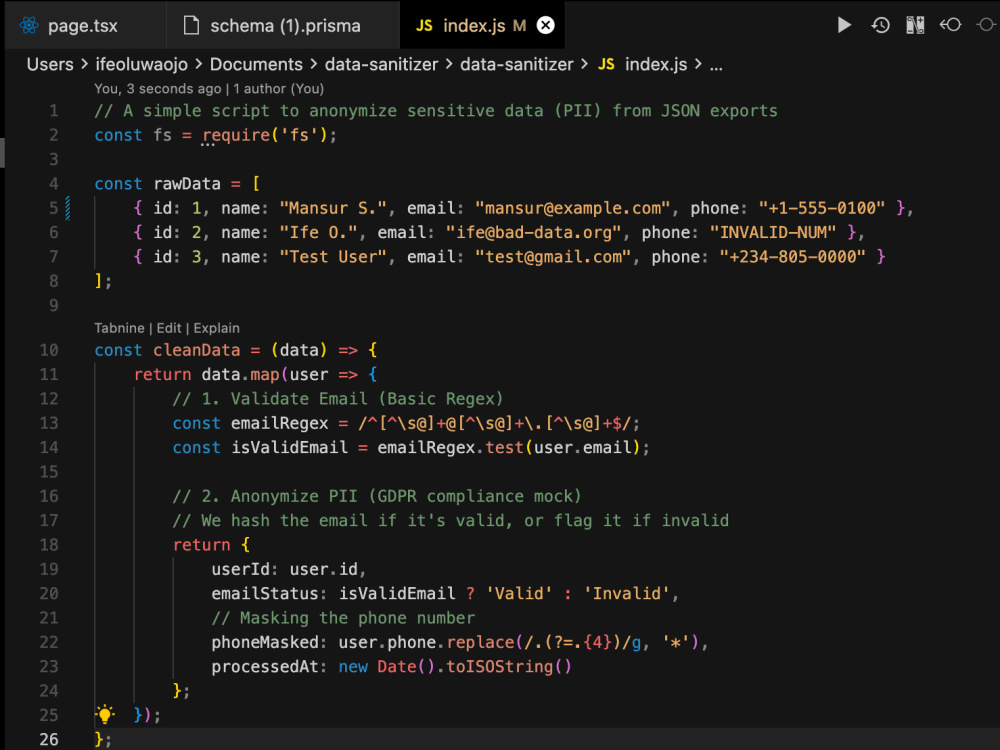
Task: Click the git change marker on line 5
Action: click(68, 208)
